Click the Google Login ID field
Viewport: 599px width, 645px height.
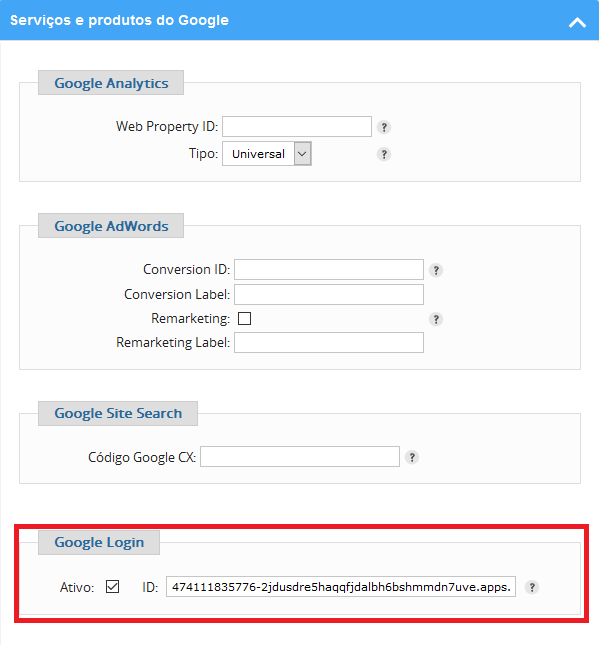341,587
